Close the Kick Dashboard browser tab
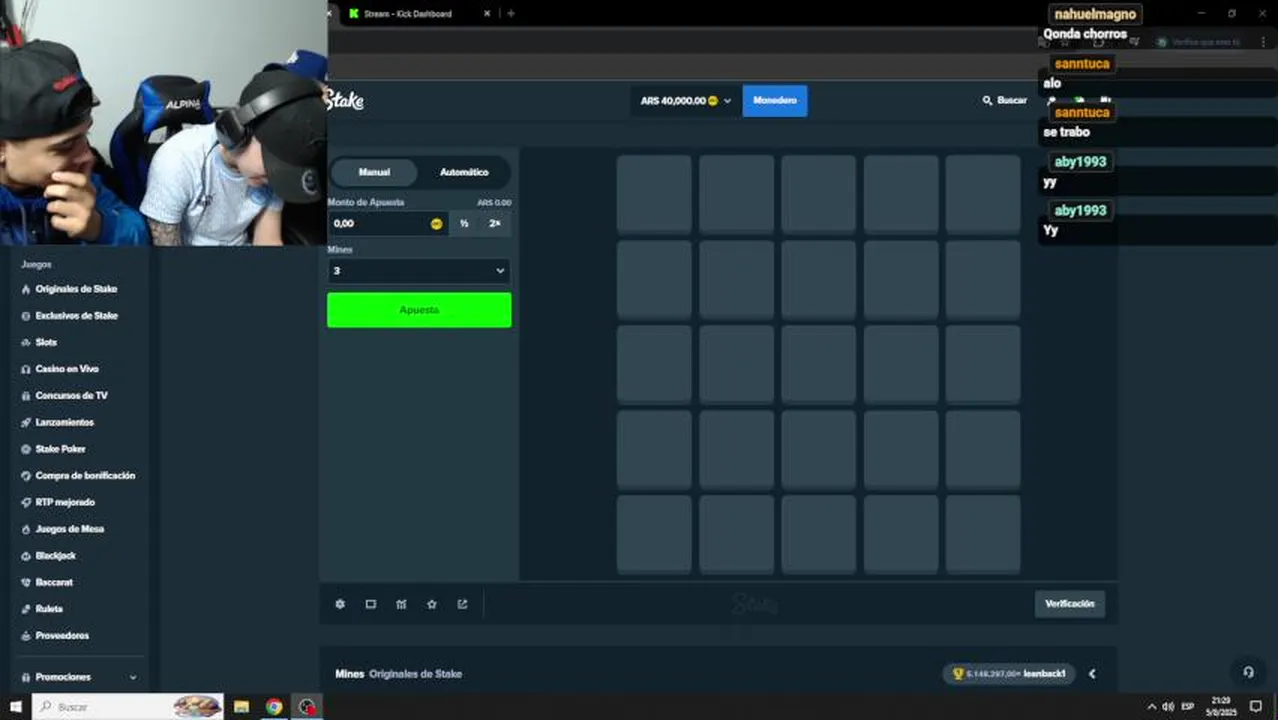The height and width of the screenshot is (720, 1278). coord(487,14)
